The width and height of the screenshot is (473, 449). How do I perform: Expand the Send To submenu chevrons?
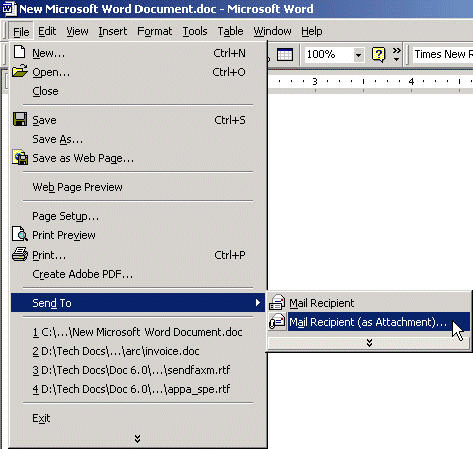[369, 343]
